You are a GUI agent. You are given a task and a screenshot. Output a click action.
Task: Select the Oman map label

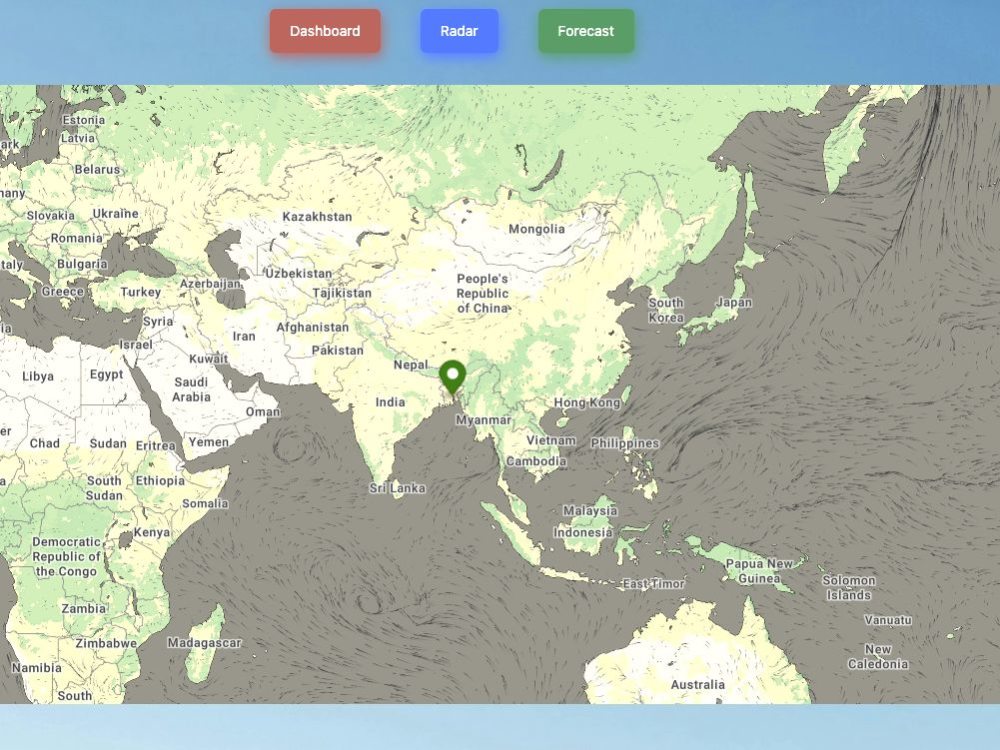263,412
